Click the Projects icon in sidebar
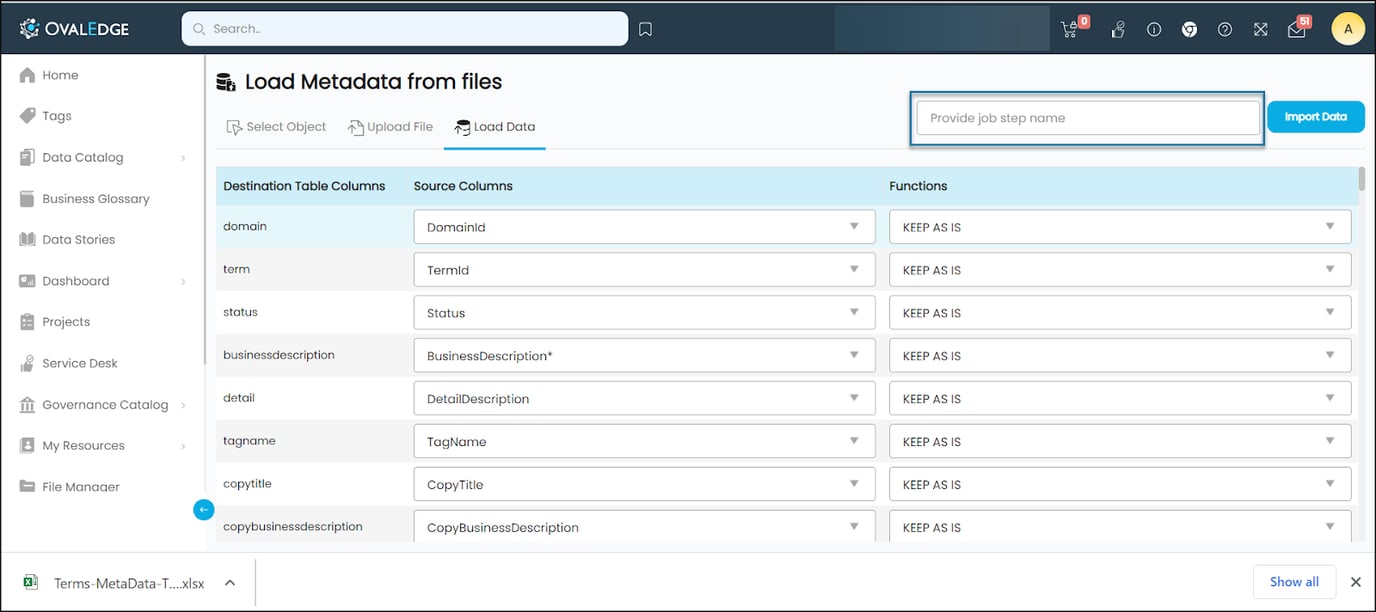Image resolution: width=1376 pixels, height=612 pixels. click(x=27, y=322)
